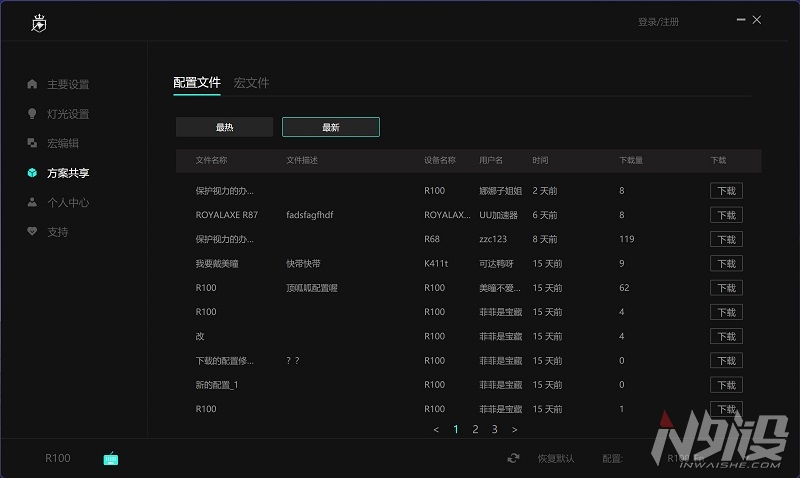
Task: Click user name UU加速器
Action: click(498, 215)
